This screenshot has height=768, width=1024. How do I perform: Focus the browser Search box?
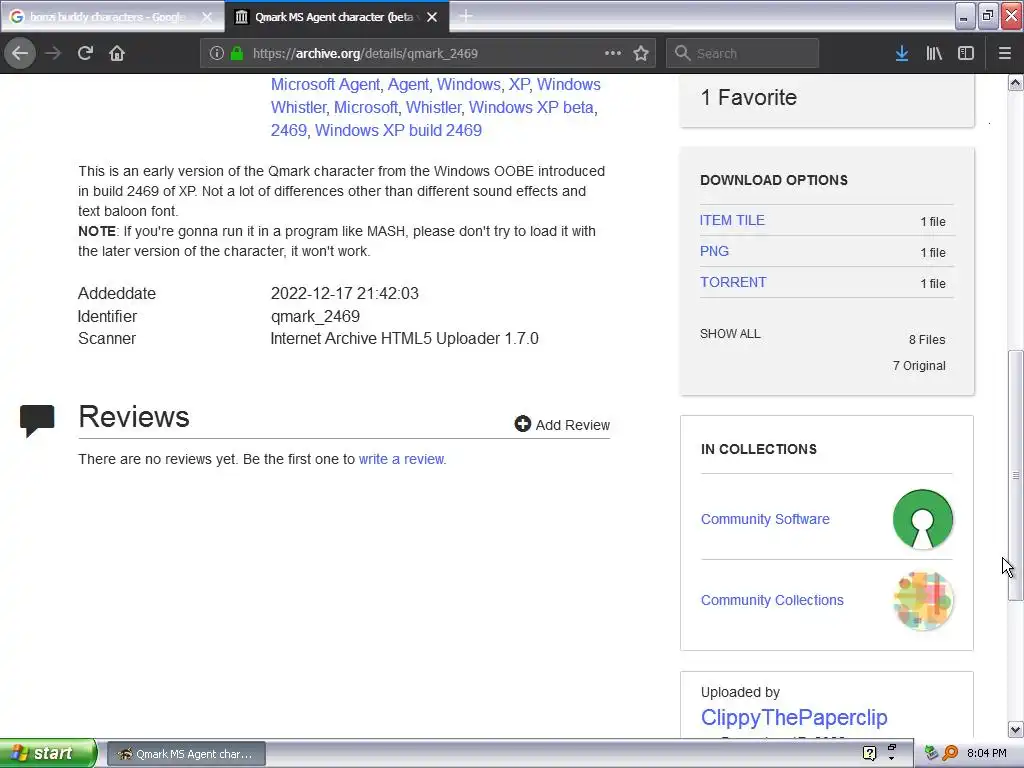pos(742,54)
